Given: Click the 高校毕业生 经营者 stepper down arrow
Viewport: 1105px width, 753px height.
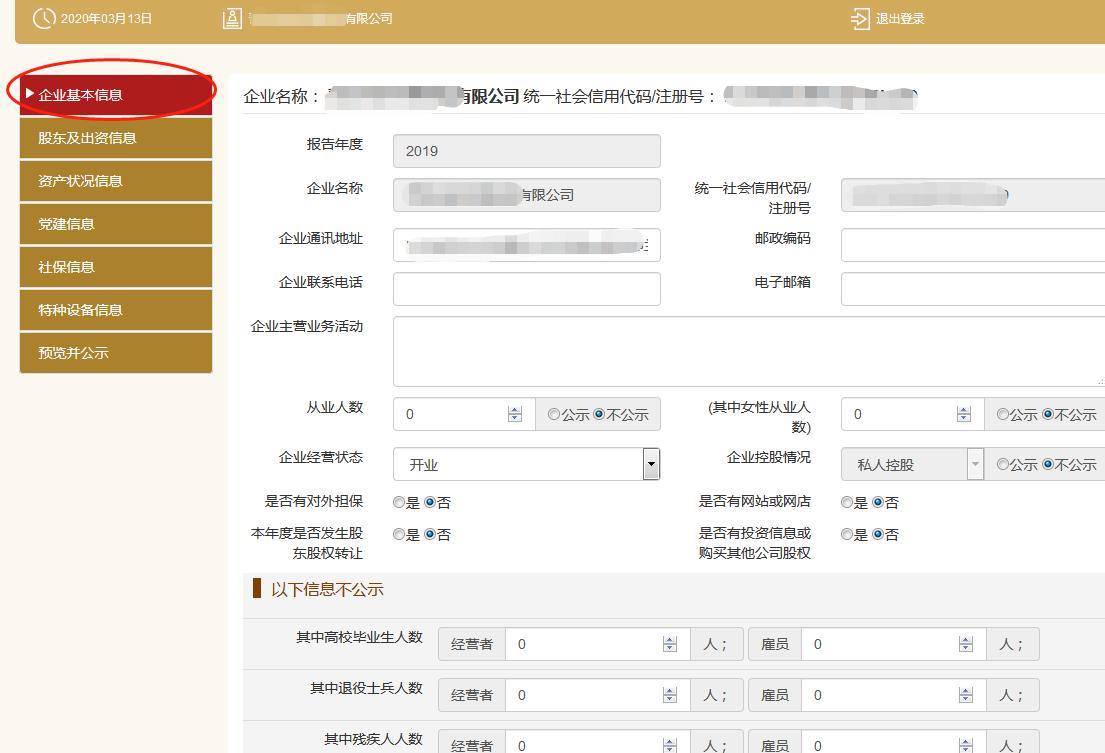Looking at the screenshot, I should pos(669,648).
